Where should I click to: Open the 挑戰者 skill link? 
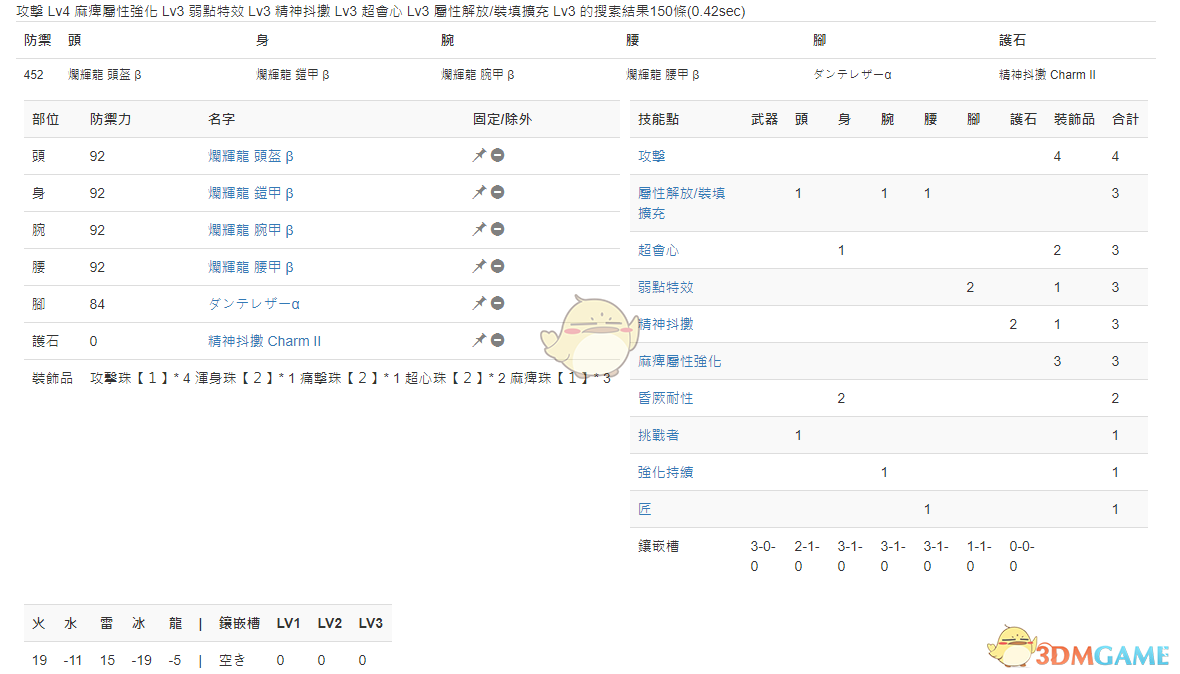[658, 434]
